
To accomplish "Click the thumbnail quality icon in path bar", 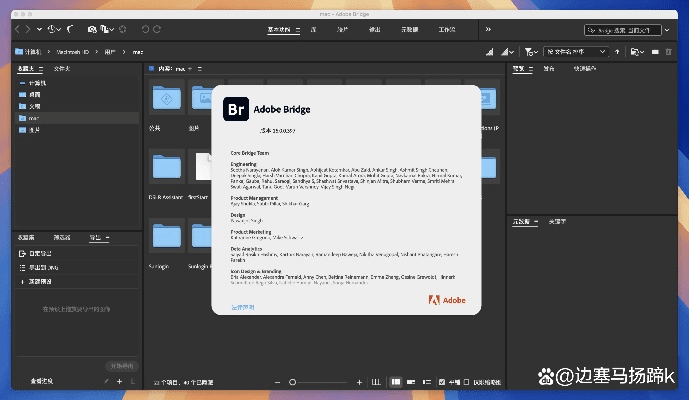I will coord(490,52).
